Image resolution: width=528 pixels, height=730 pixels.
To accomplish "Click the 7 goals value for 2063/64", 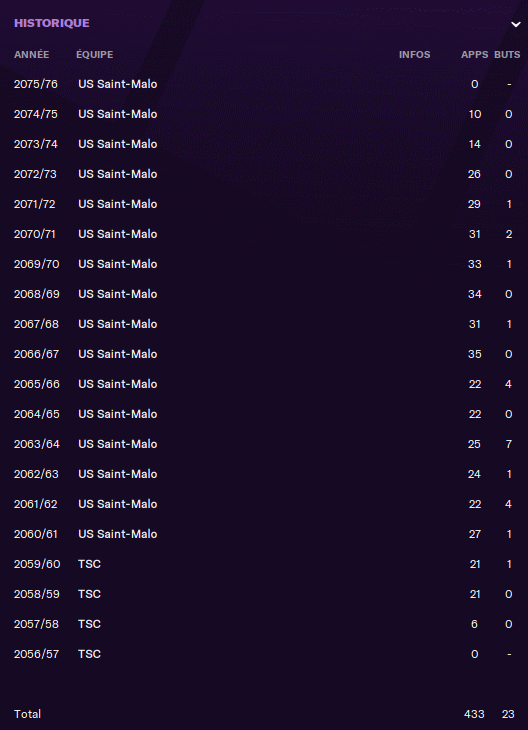I will click(509, 444).
